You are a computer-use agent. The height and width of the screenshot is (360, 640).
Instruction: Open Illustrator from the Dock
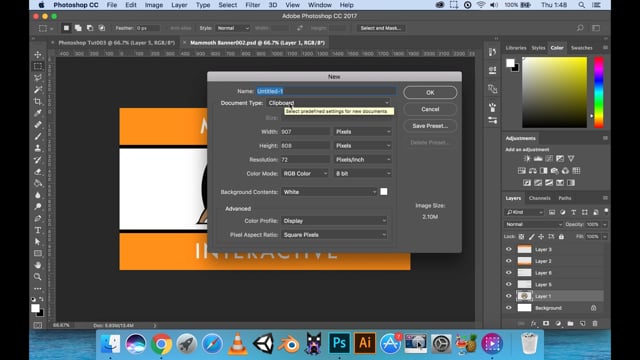tap(364, 343)
